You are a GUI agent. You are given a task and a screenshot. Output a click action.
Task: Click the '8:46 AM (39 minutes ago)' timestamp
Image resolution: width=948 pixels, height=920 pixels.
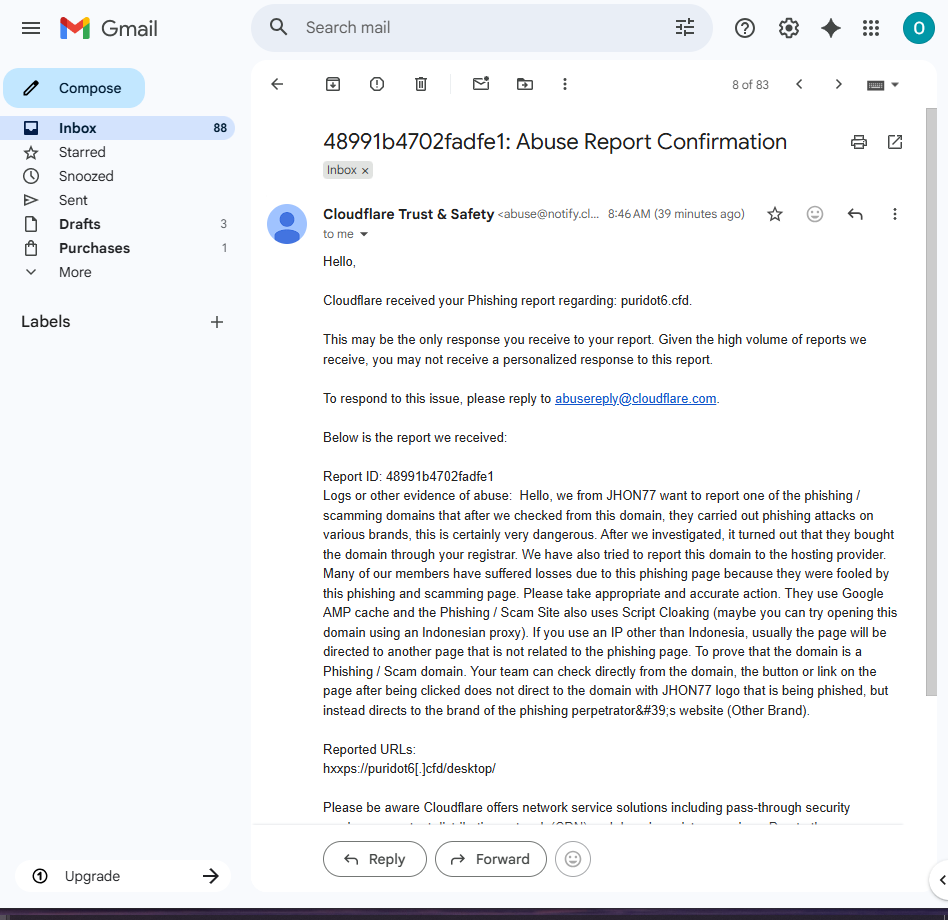coord(676,214)
